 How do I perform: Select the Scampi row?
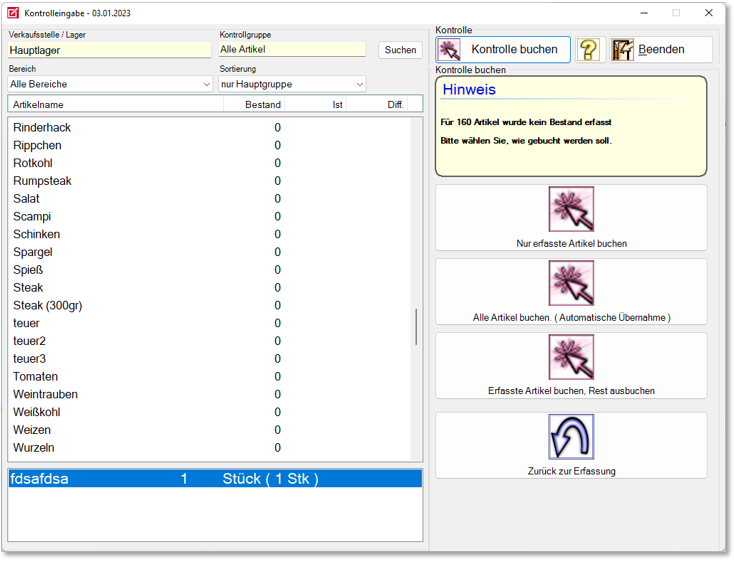[x=209, y=216]
